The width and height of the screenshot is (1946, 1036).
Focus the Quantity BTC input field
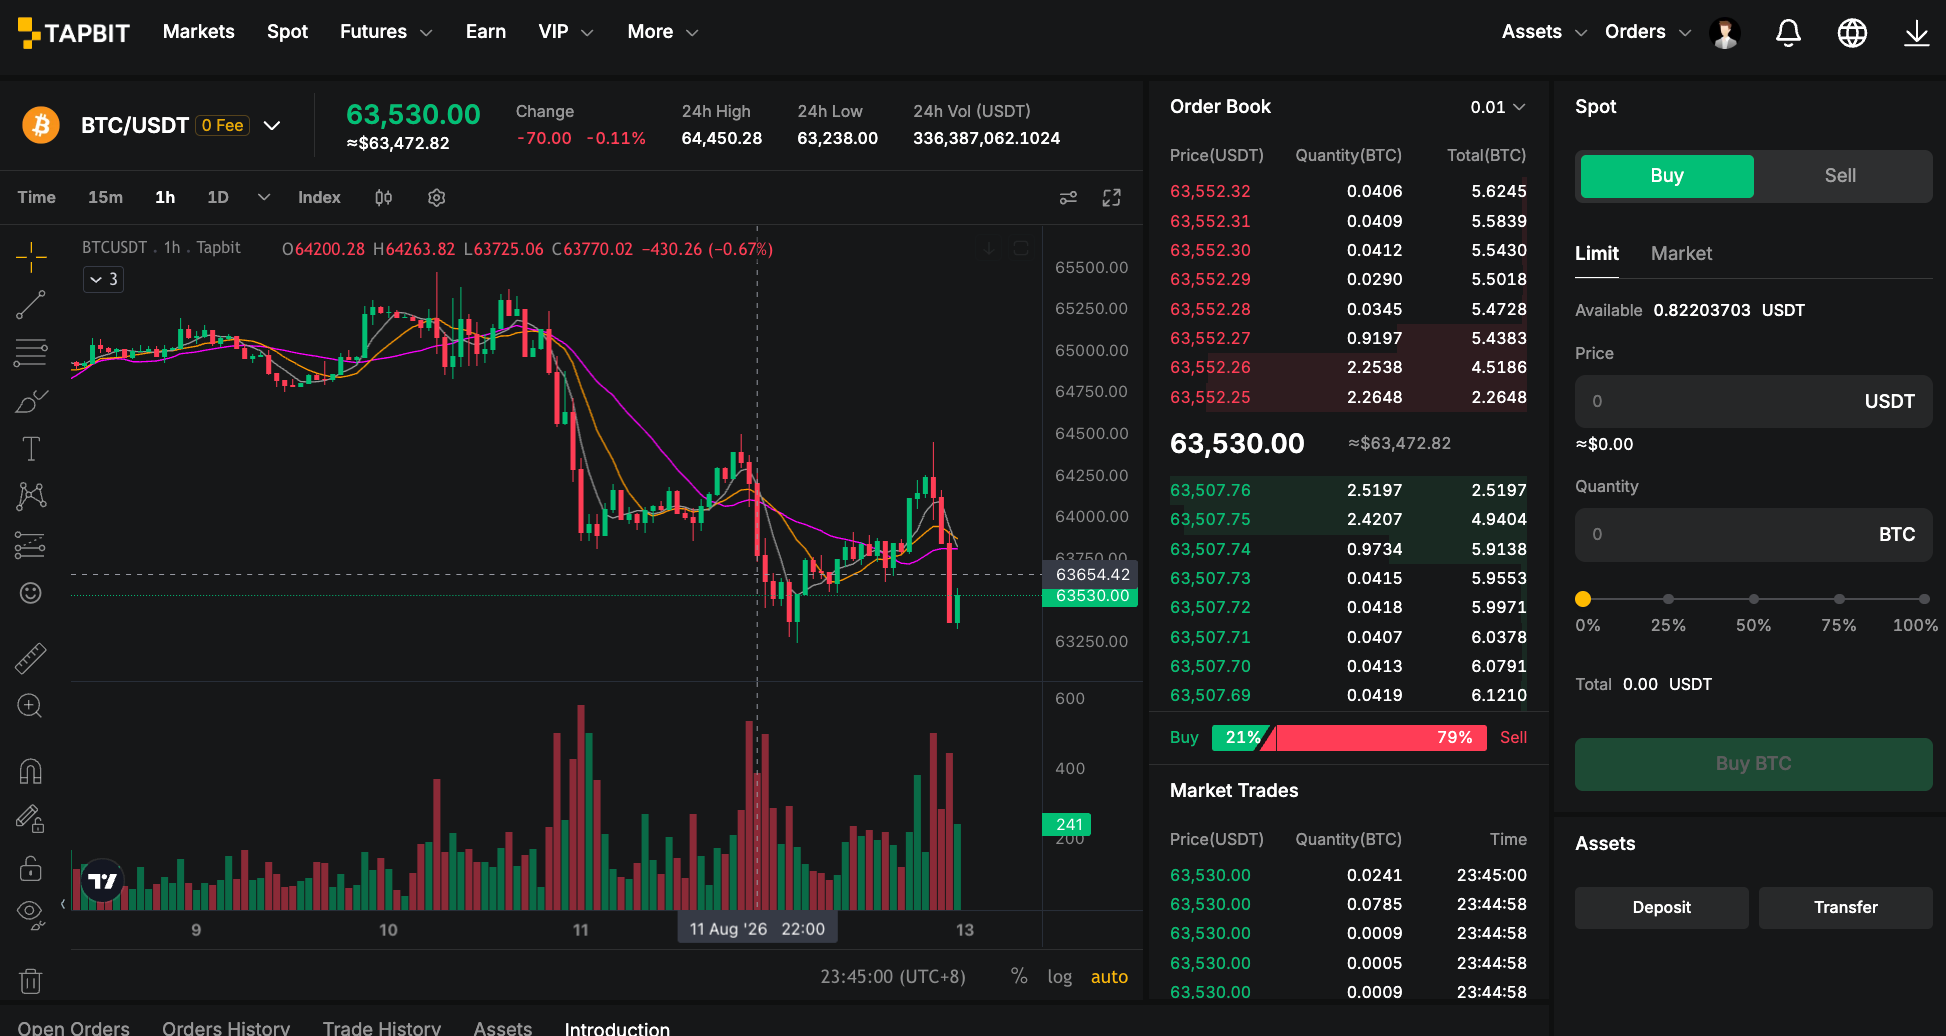1753,535
